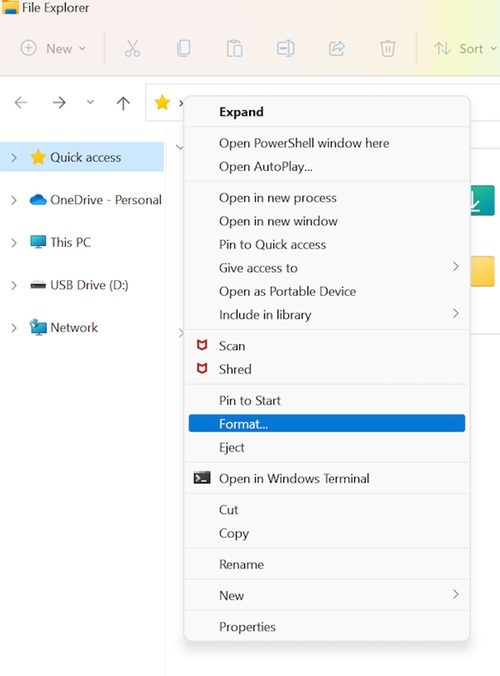Expand the Network tree chevron
The width and height of the screenshot is (500, 676).
tap(14, 328)
